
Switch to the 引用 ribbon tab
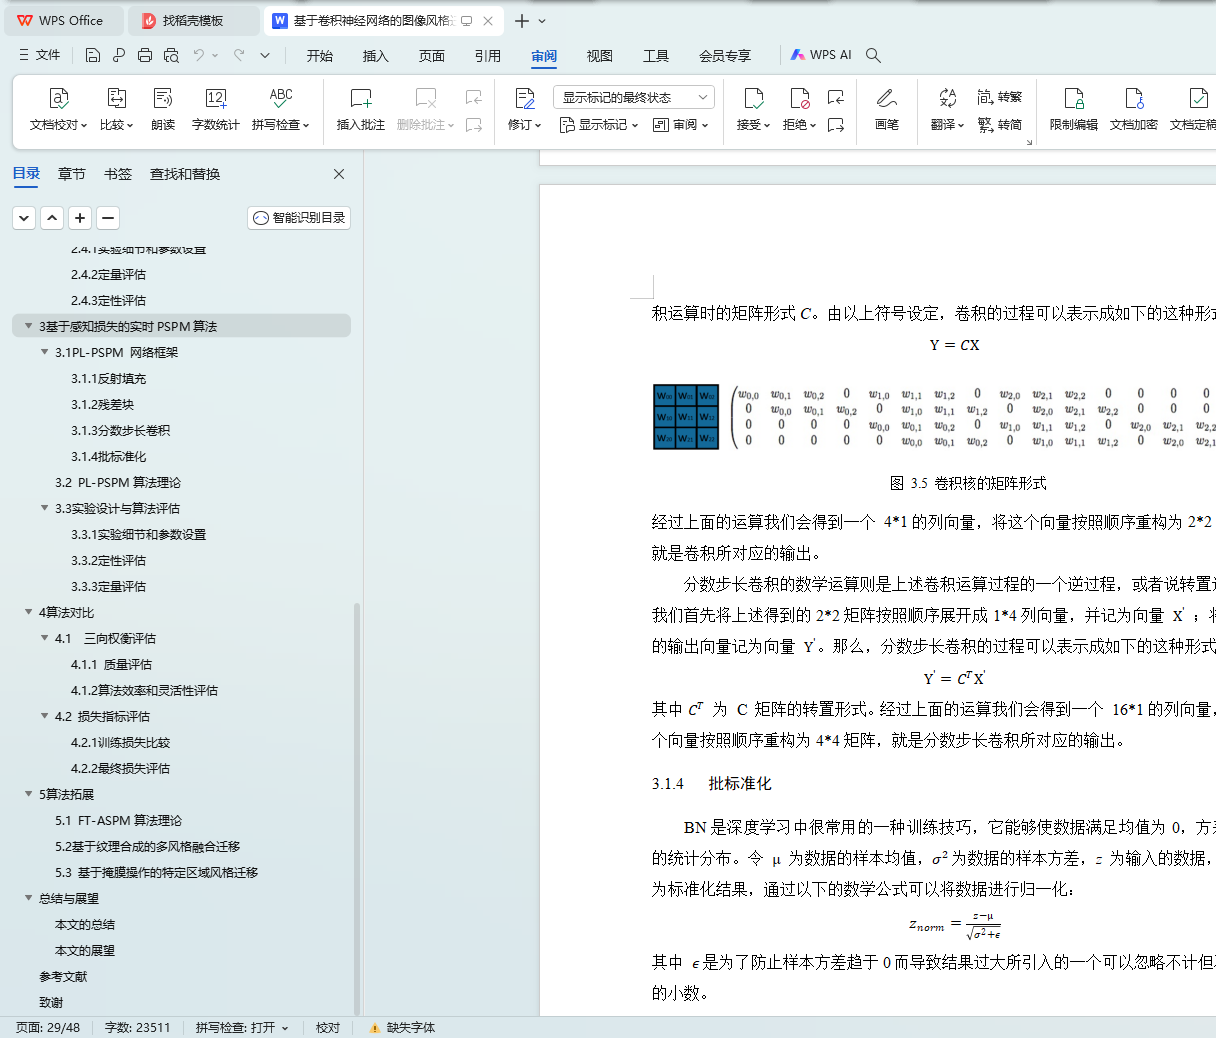488,56
